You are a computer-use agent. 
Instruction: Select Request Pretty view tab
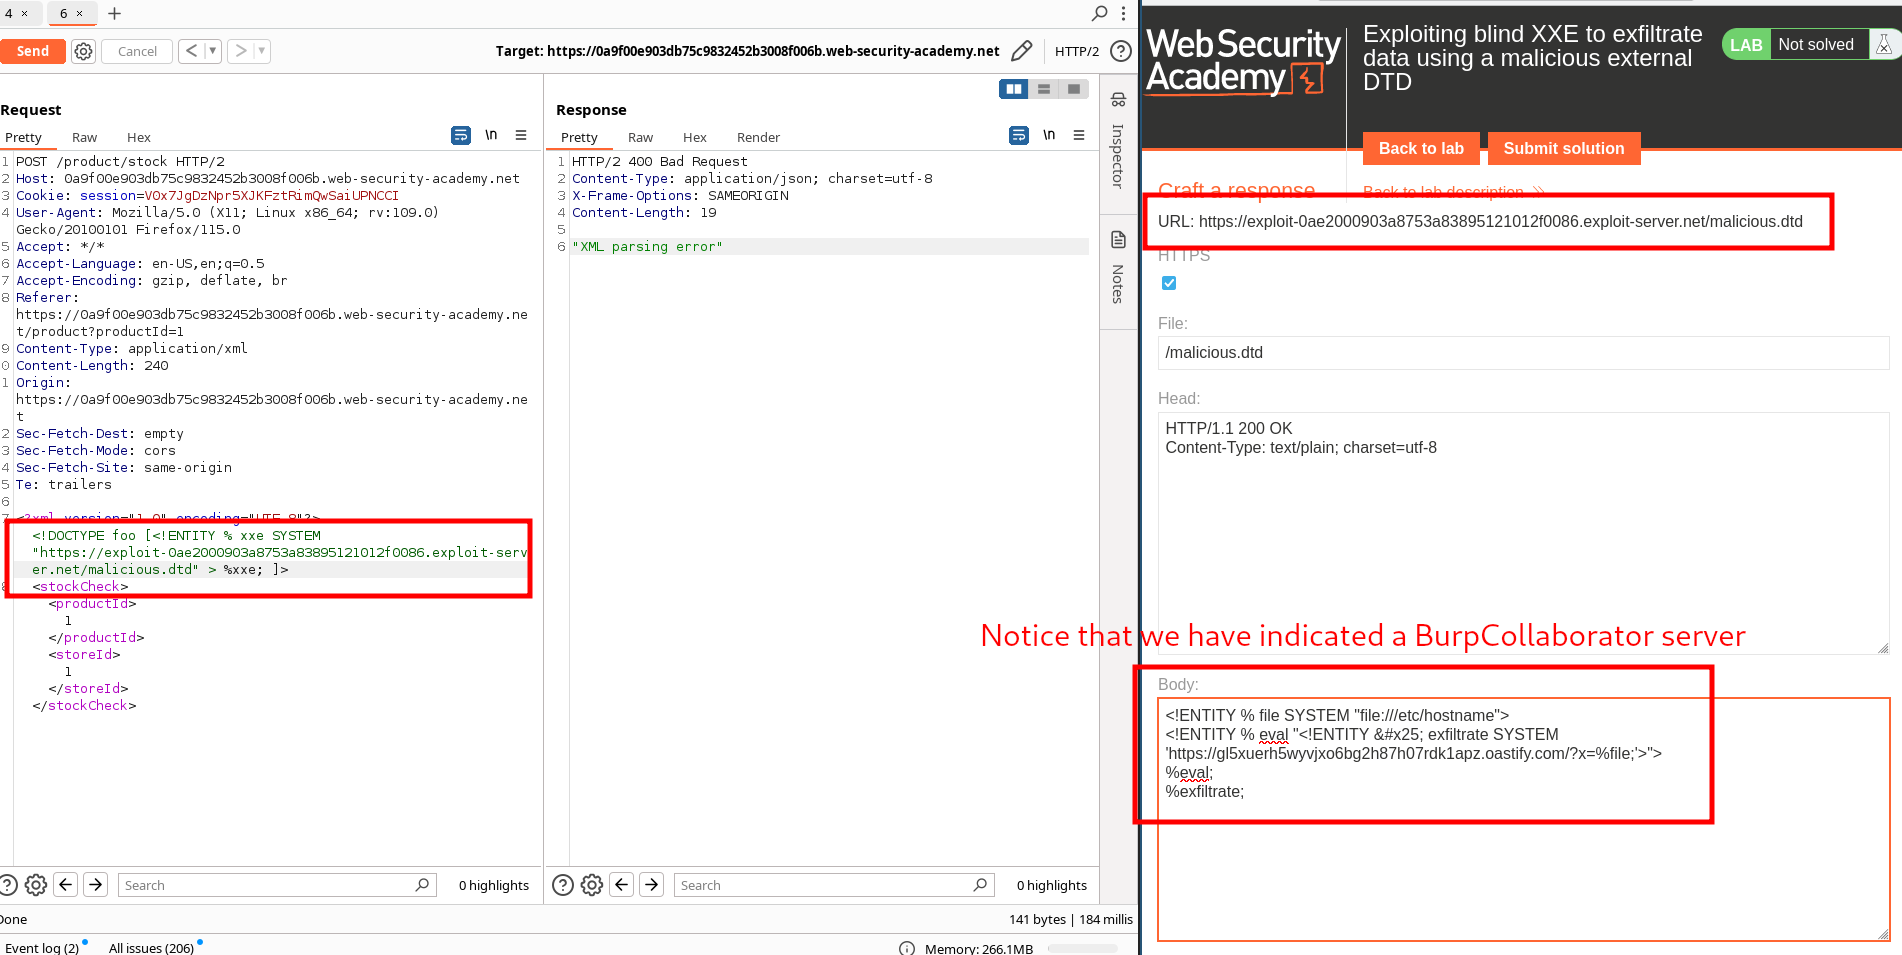point(23,137)
